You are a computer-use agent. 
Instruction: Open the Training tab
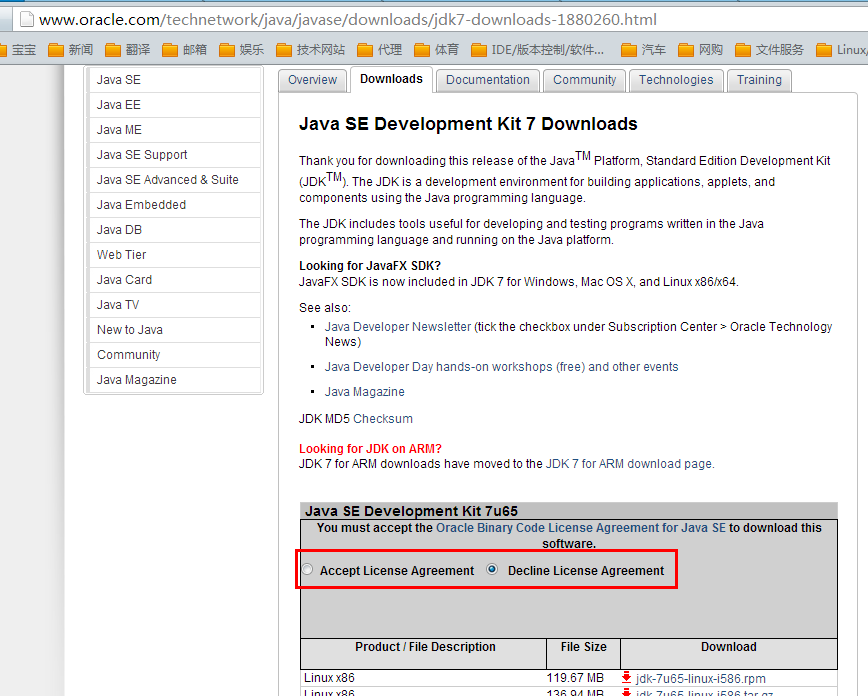[760, 80]
